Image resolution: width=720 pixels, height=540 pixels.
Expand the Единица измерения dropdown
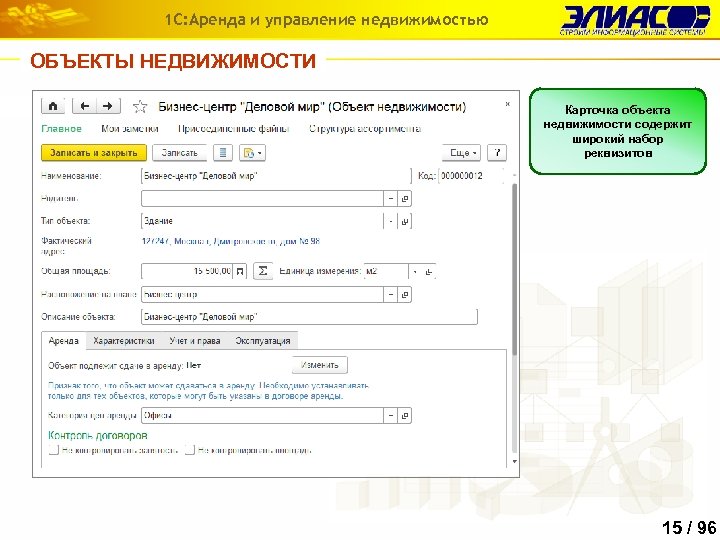(415, 271)
